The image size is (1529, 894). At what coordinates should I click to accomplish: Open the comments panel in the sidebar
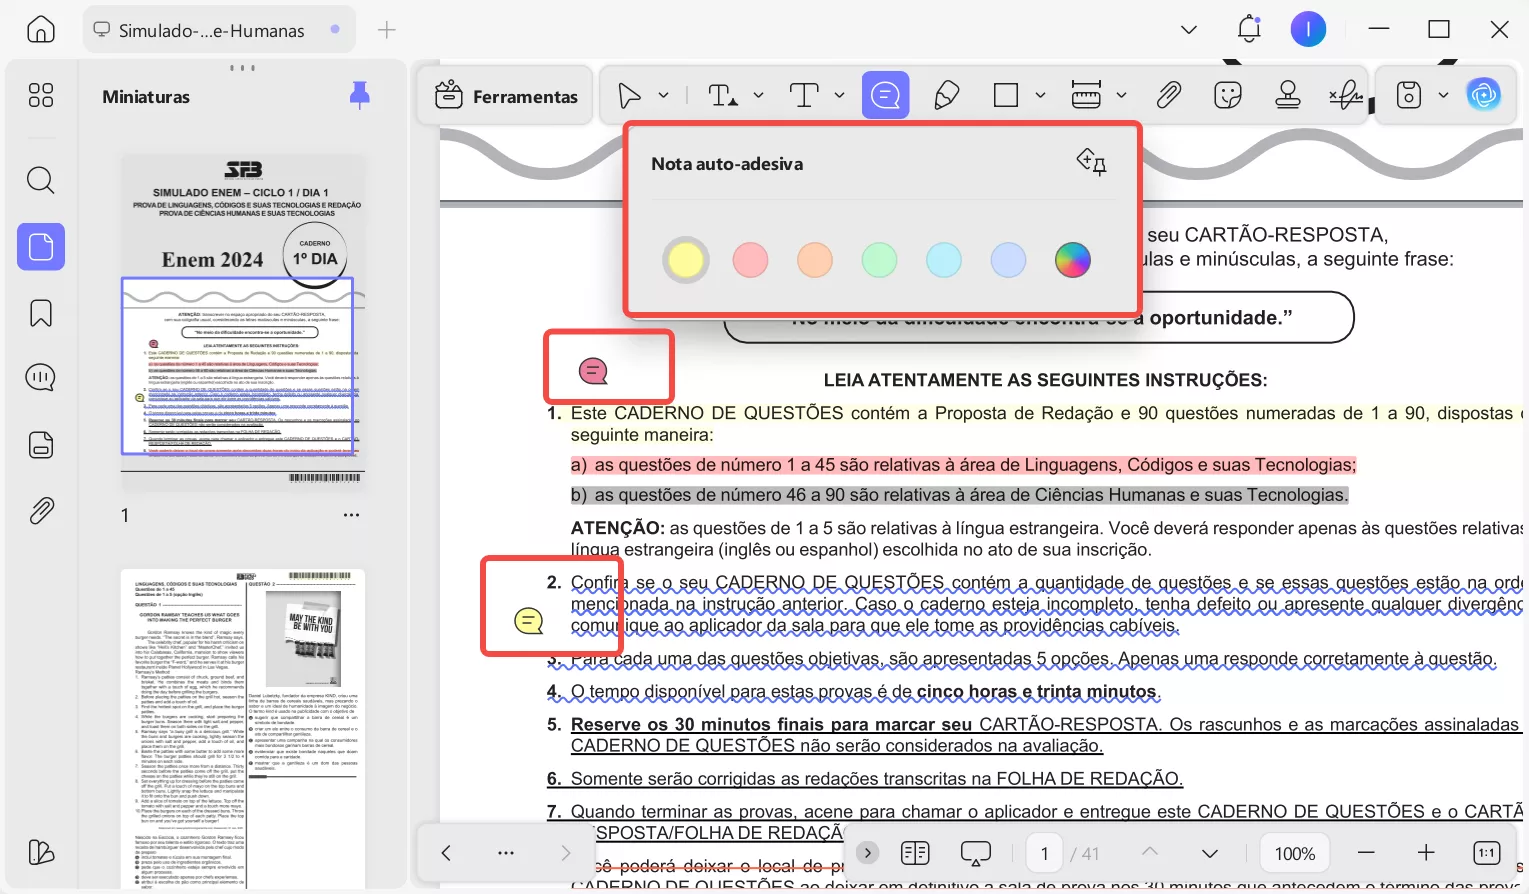(x=40, y=377)
